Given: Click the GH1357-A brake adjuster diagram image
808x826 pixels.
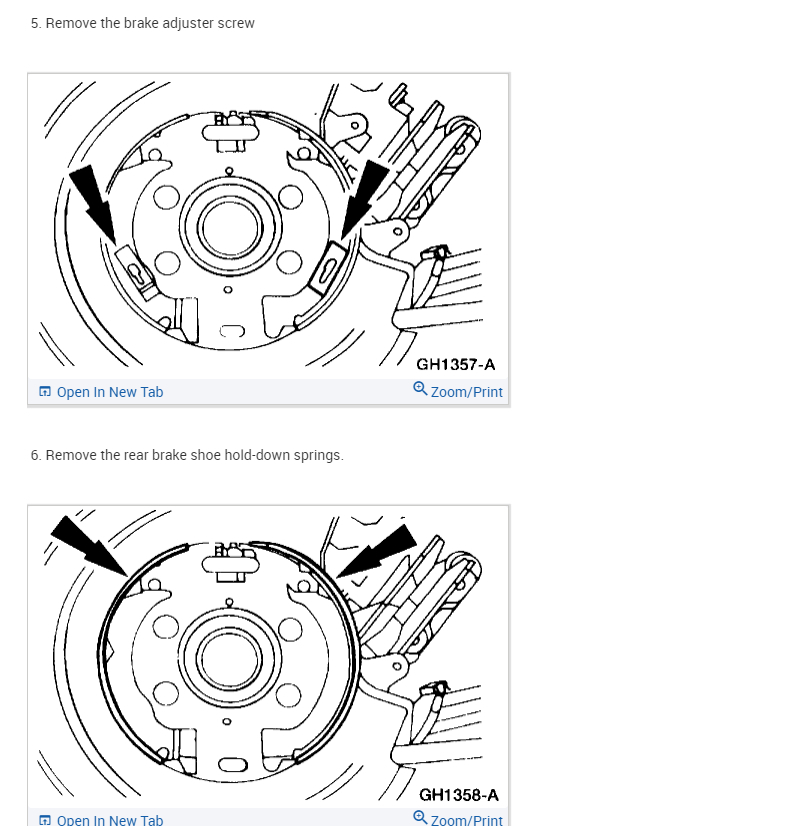Looking at the screenshot, I should pos(268,227).
